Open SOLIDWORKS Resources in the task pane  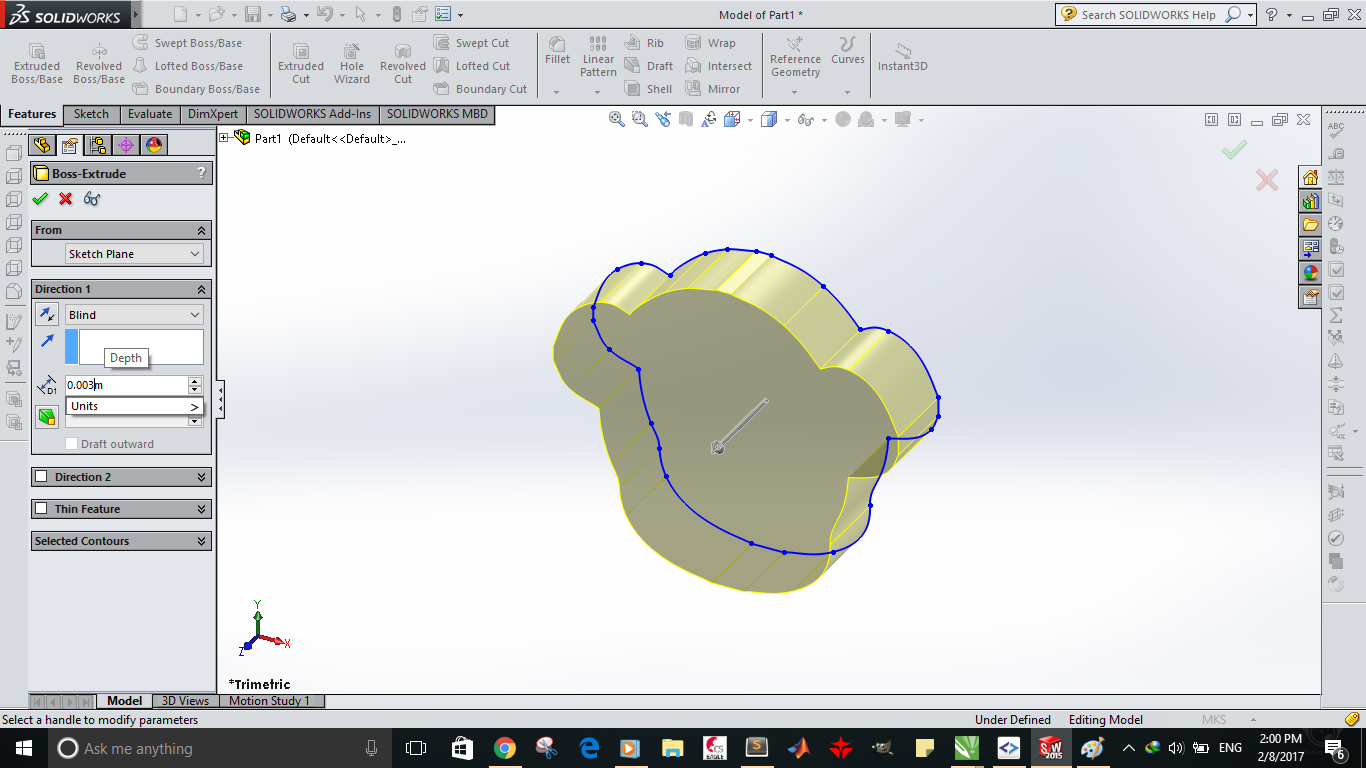(x=1310, y=178)
